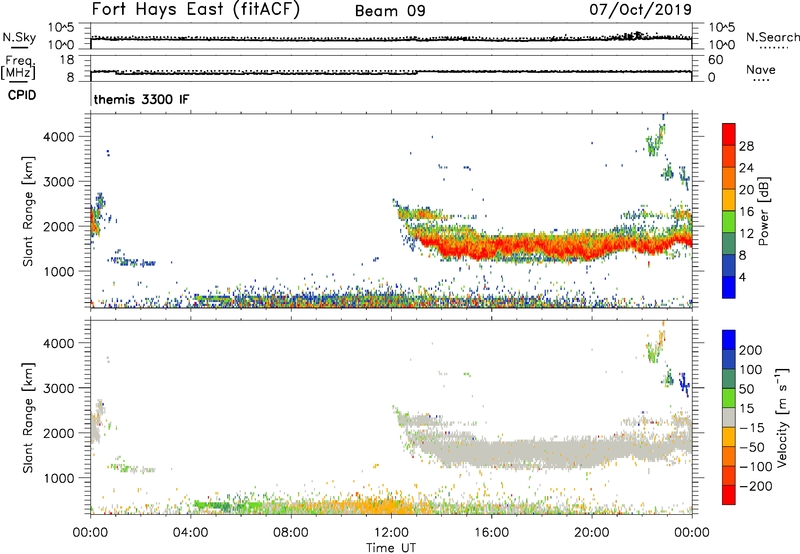This screenshot has height=554, width=800.
Task: Select the red bottom Velocity color segment
Action: tap(729, 495)
